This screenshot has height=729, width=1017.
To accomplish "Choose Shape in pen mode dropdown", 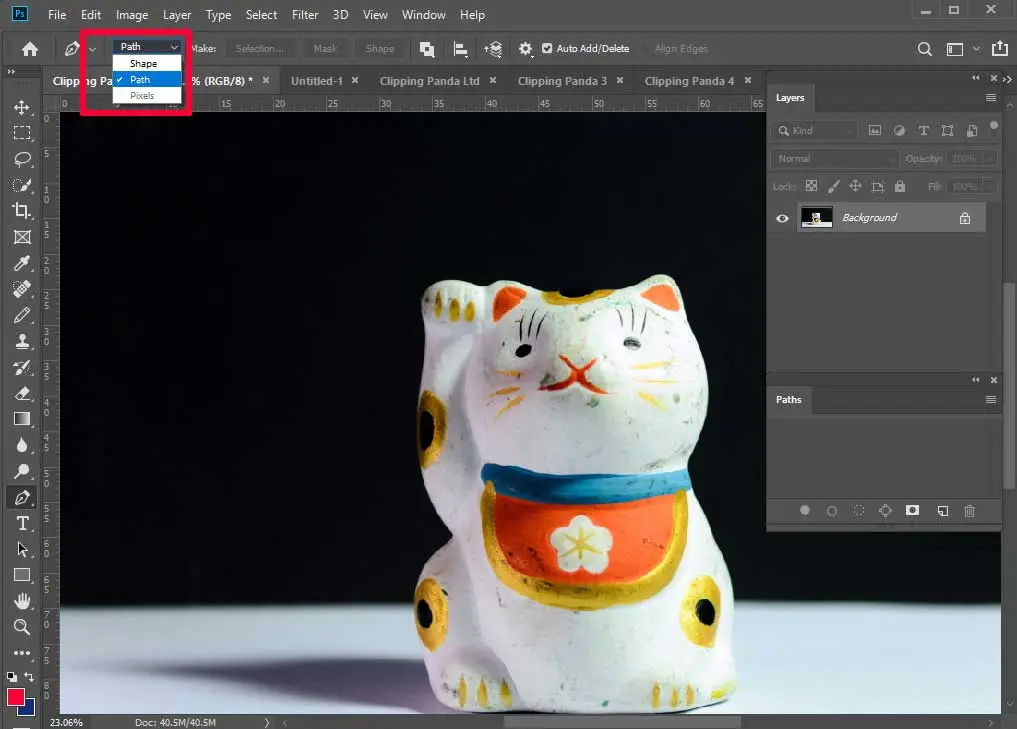I will click(147, 64).
